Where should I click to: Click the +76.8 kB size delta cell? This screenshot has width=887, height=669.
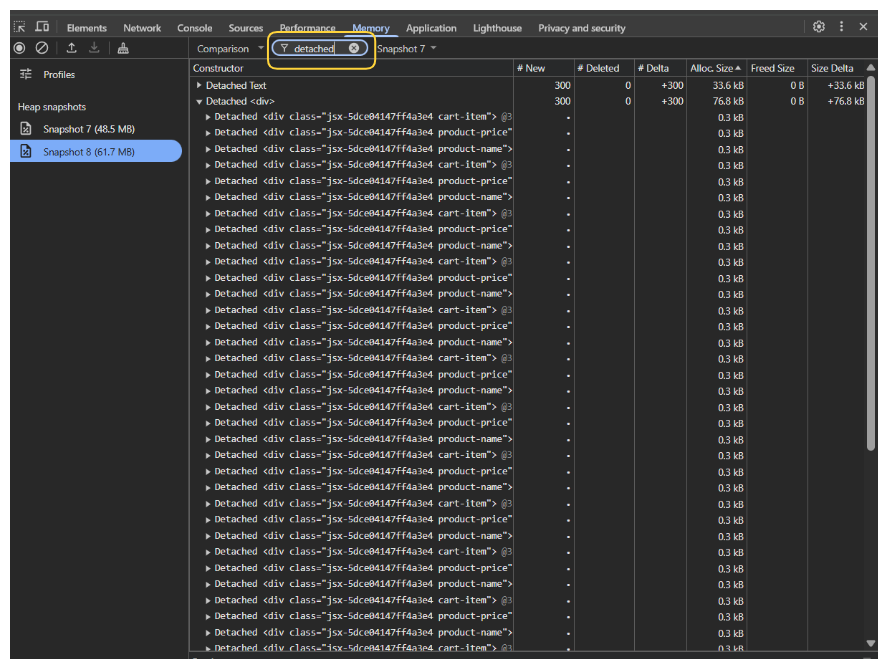pos(845,101)
